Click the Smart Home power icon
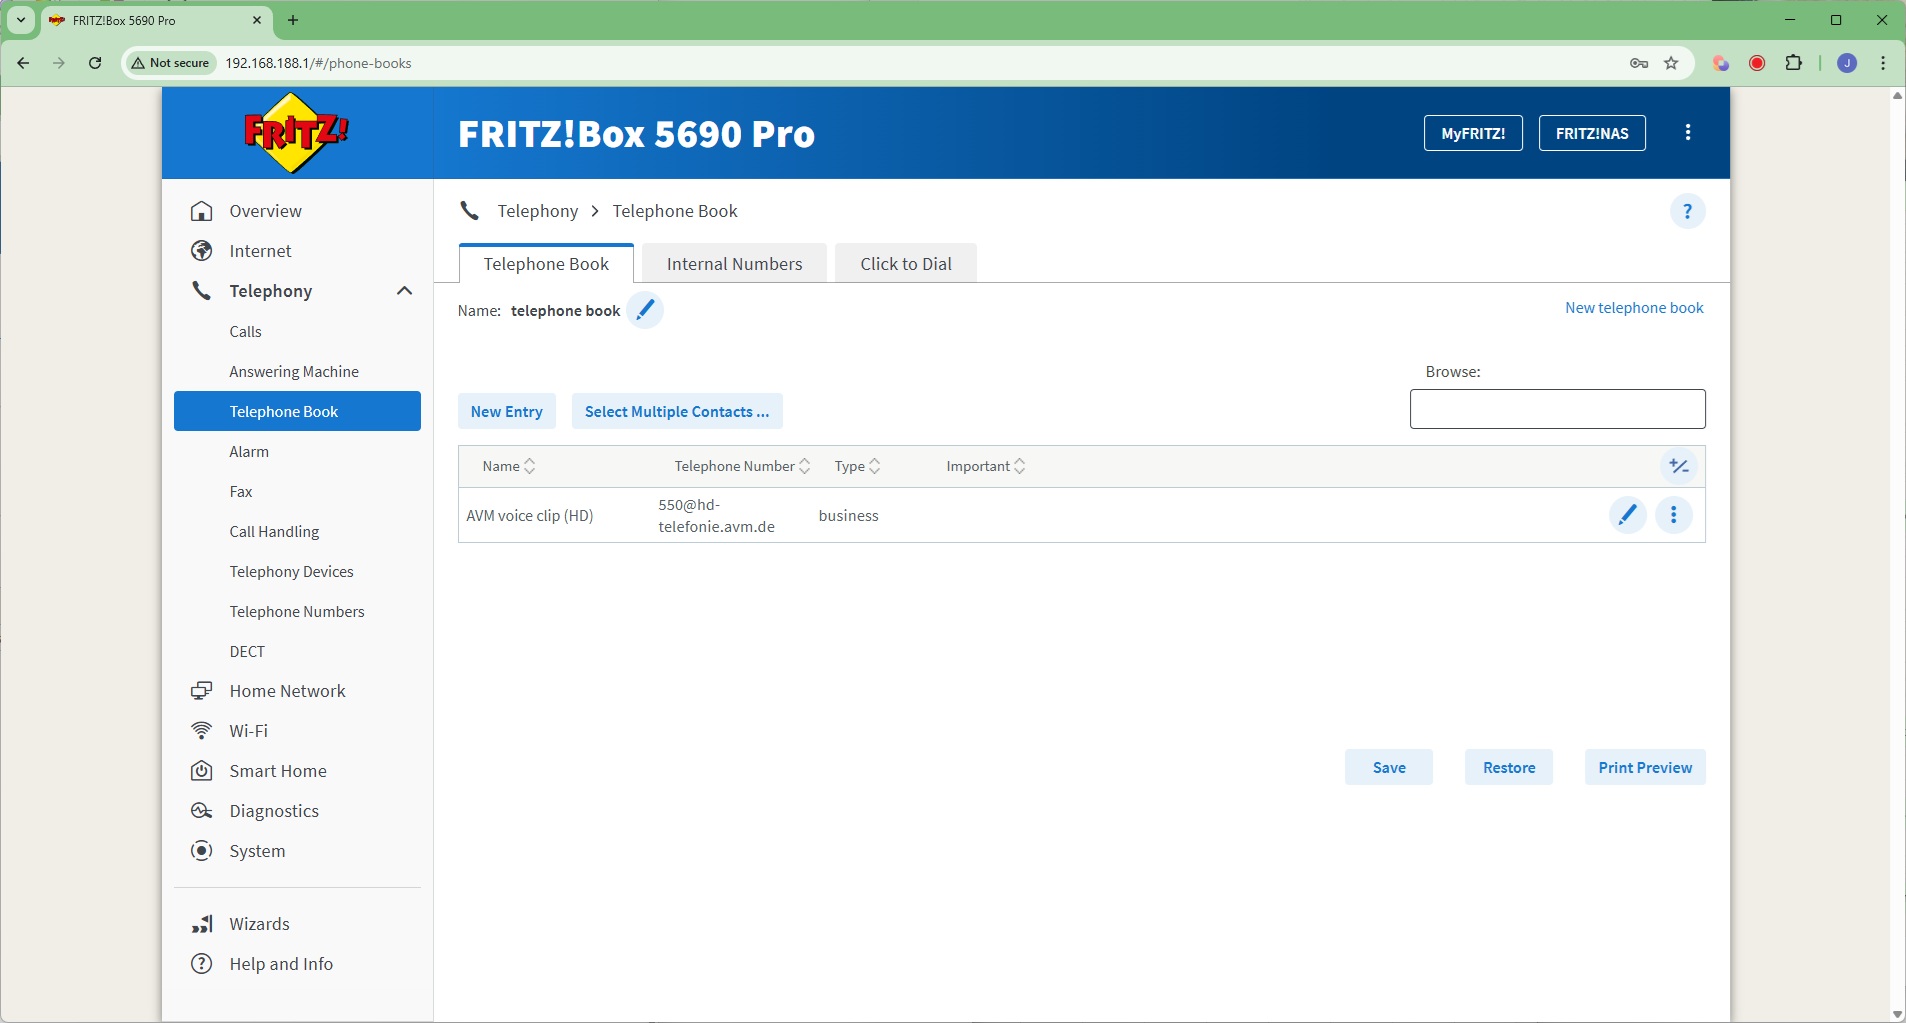Image resolution: width=1906 pixels, height=1023 pixels. click(x=202, y=771)
